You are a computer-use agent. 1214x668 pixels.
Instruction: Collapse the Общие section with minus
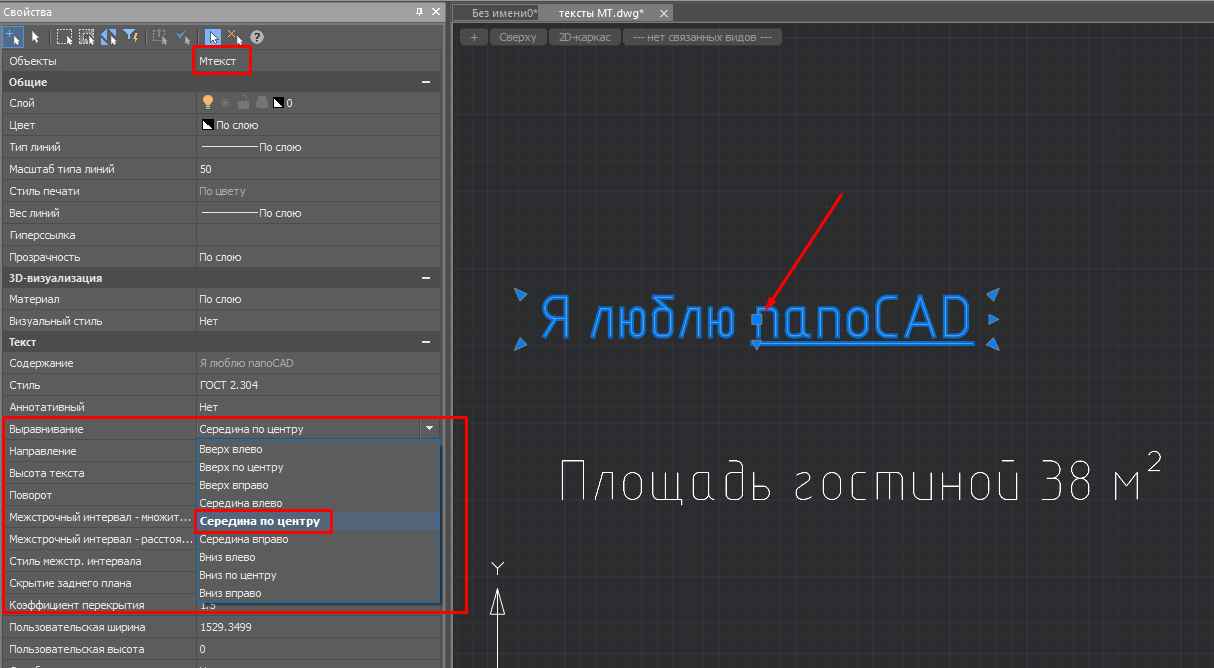pyautogui.click(x=426, y=82)
